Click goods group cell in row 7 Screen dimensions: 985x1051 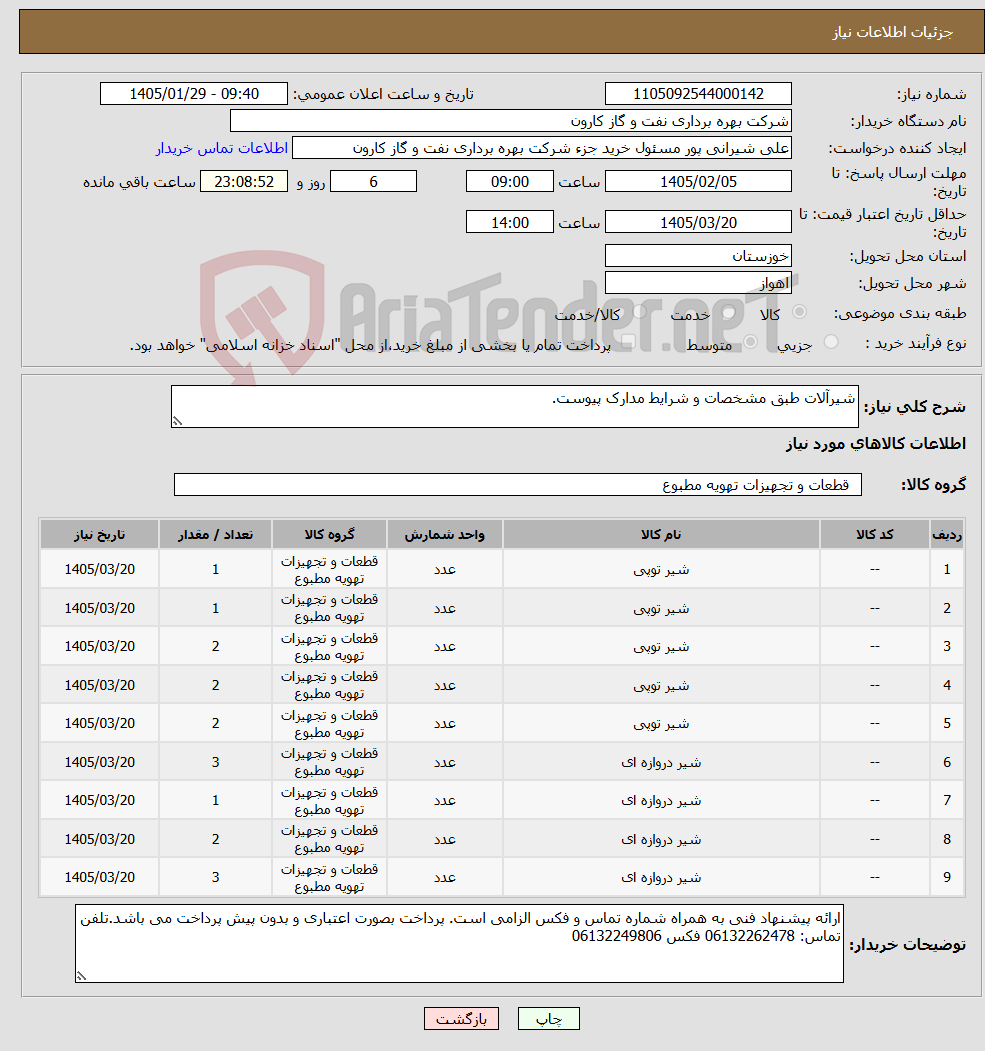pos(329,800)
